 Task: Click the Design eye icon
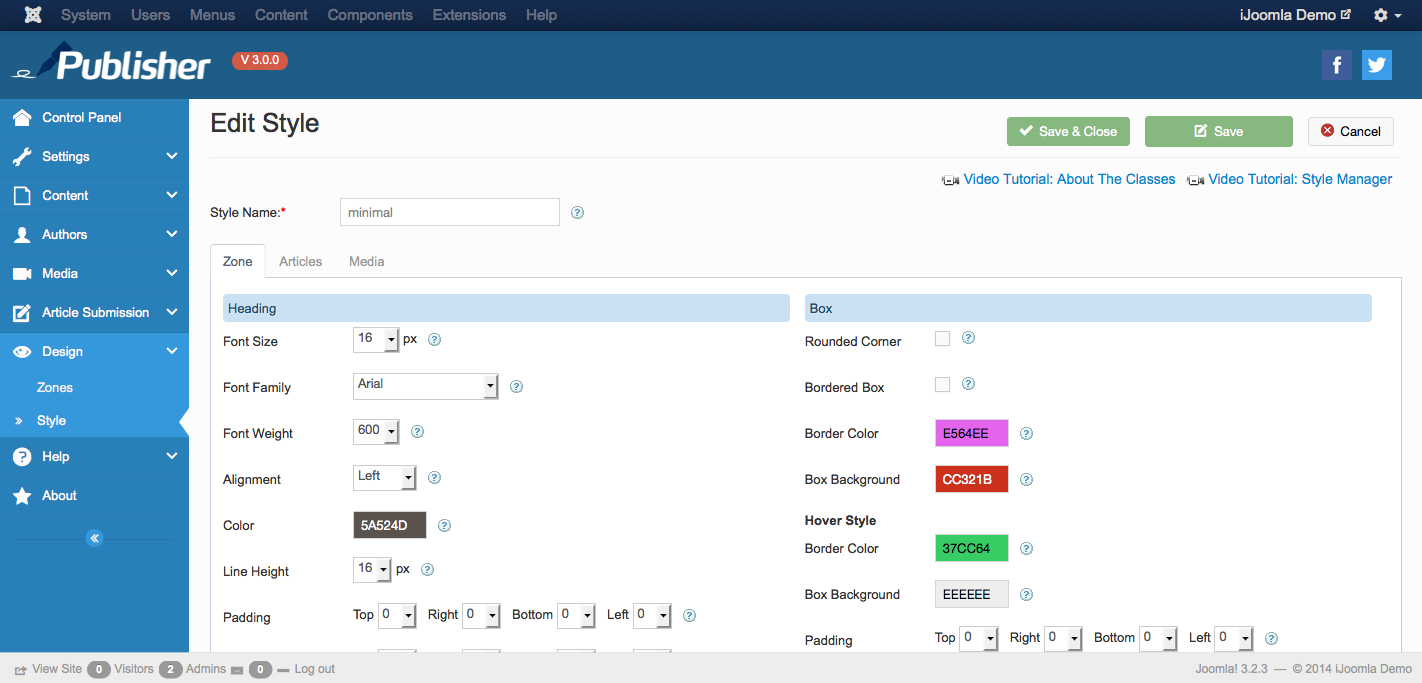22,351
